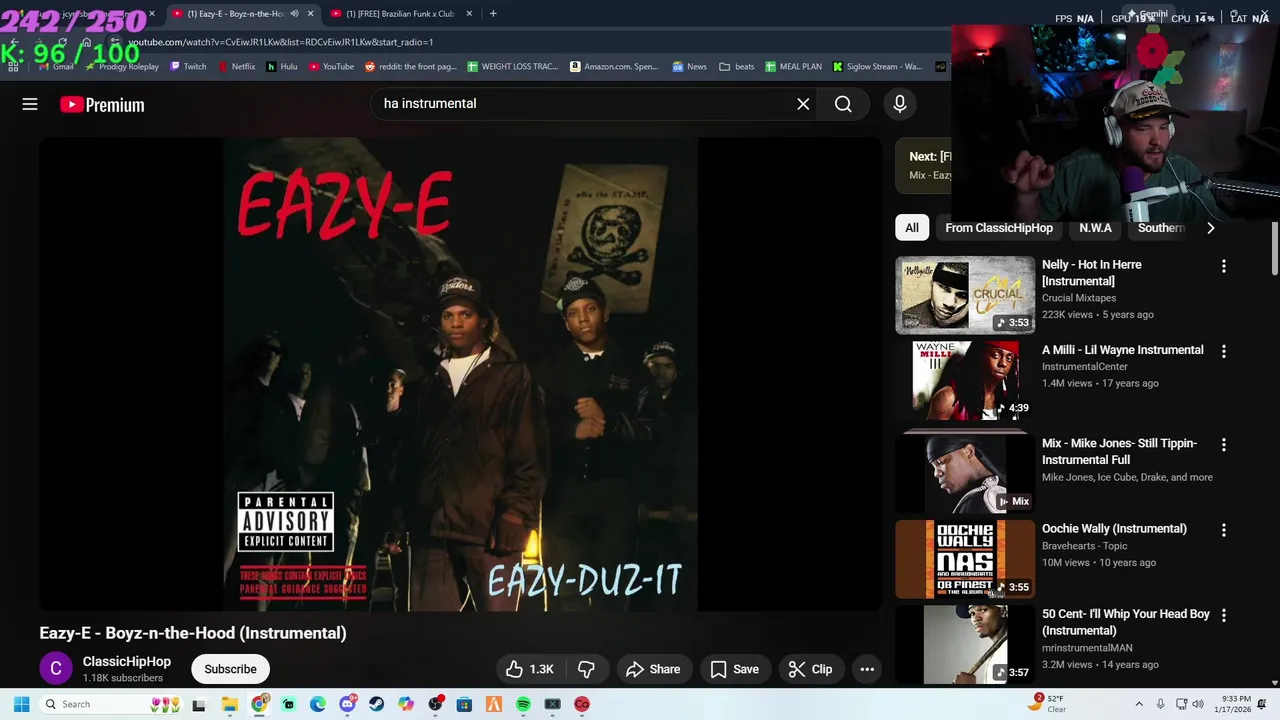Click the taskbar Search box
The height and width of the screenshot is (720, 1280).
pyautogui.click(x=111, y=704)
